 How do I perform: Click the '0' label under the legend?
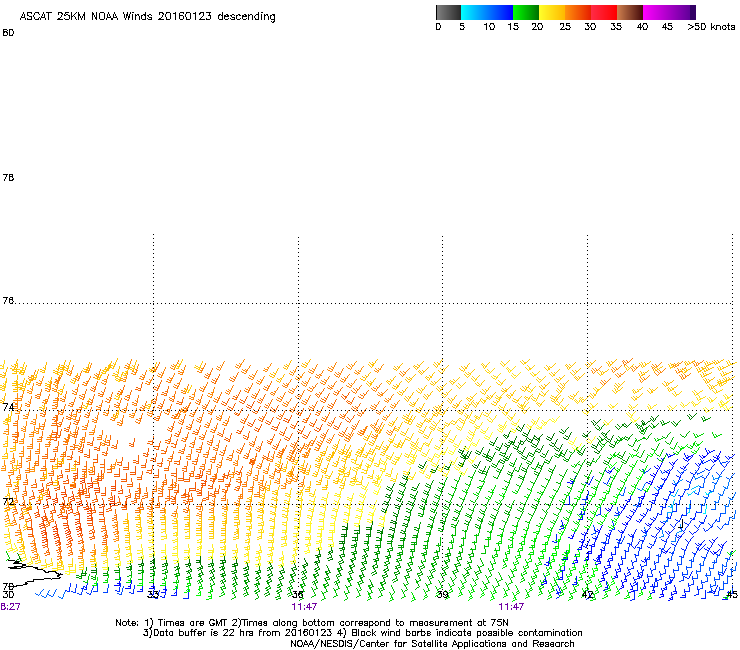tap(438, 27)
